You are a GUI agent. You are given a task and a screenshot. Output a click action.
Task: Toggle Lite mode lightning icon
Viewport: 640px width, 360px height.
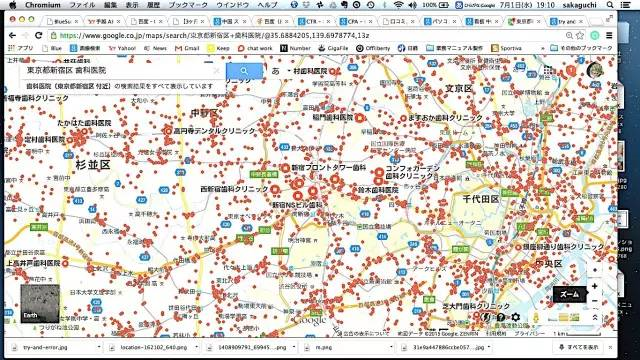coord(486,317)
